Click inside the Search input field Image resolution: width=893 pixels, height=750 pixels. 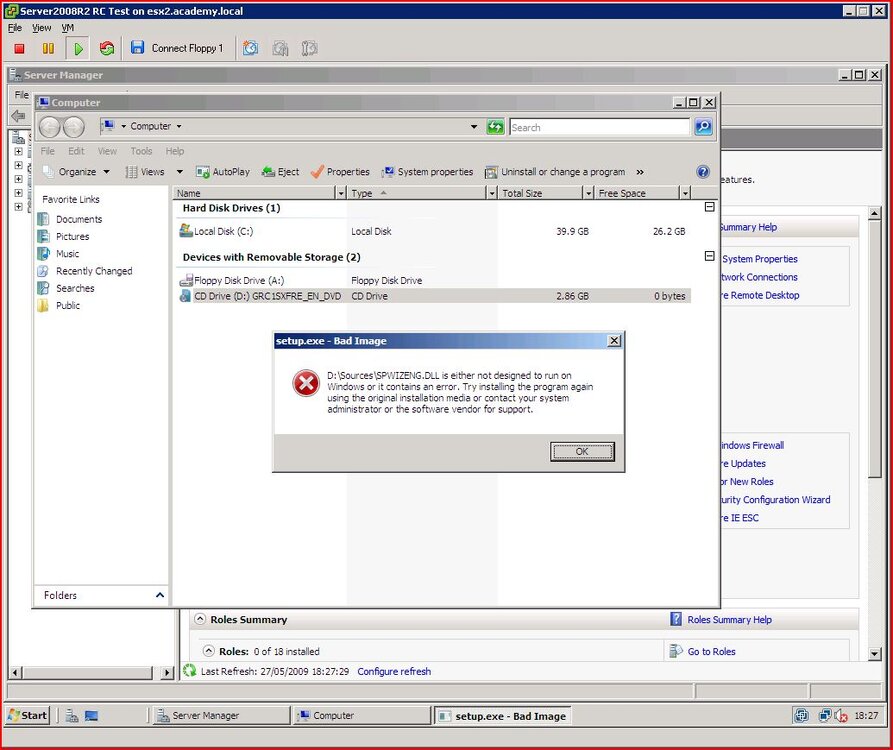599,127
